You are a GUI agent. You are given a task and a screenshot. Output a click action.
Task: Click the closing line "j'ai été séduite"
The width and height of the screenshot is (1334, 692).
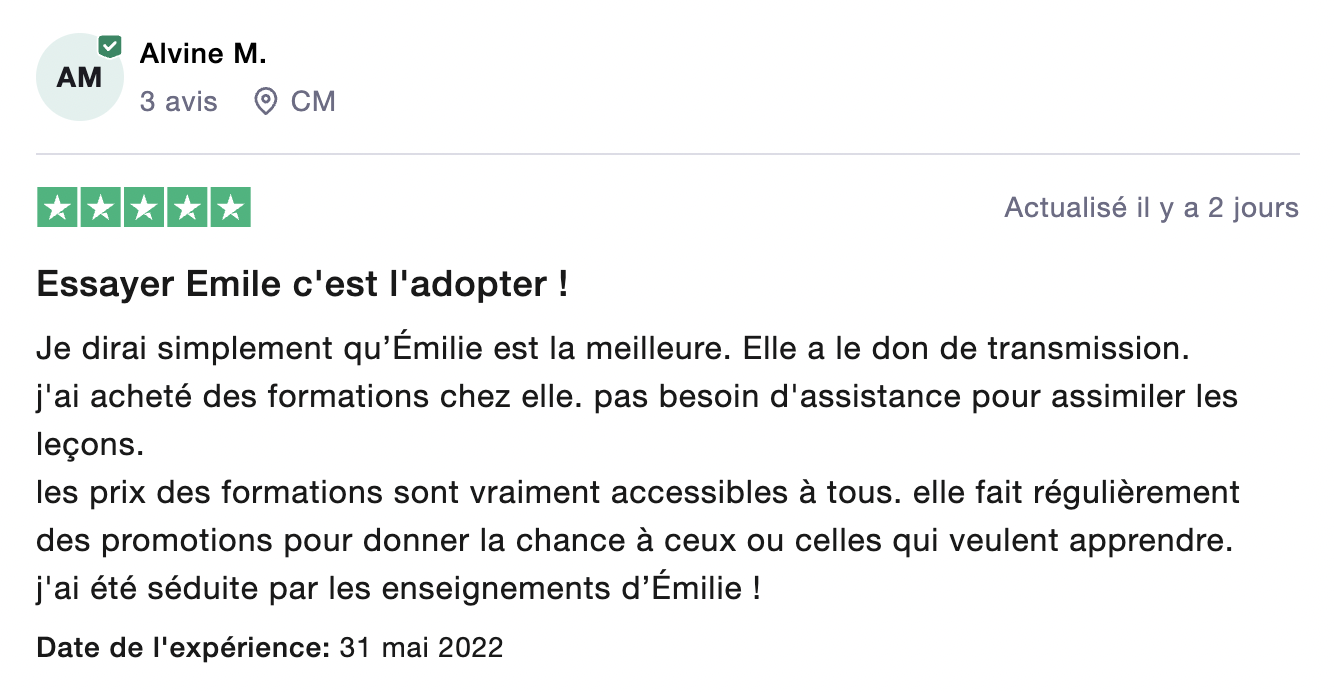pyautogui.click(x=398, y=588)
